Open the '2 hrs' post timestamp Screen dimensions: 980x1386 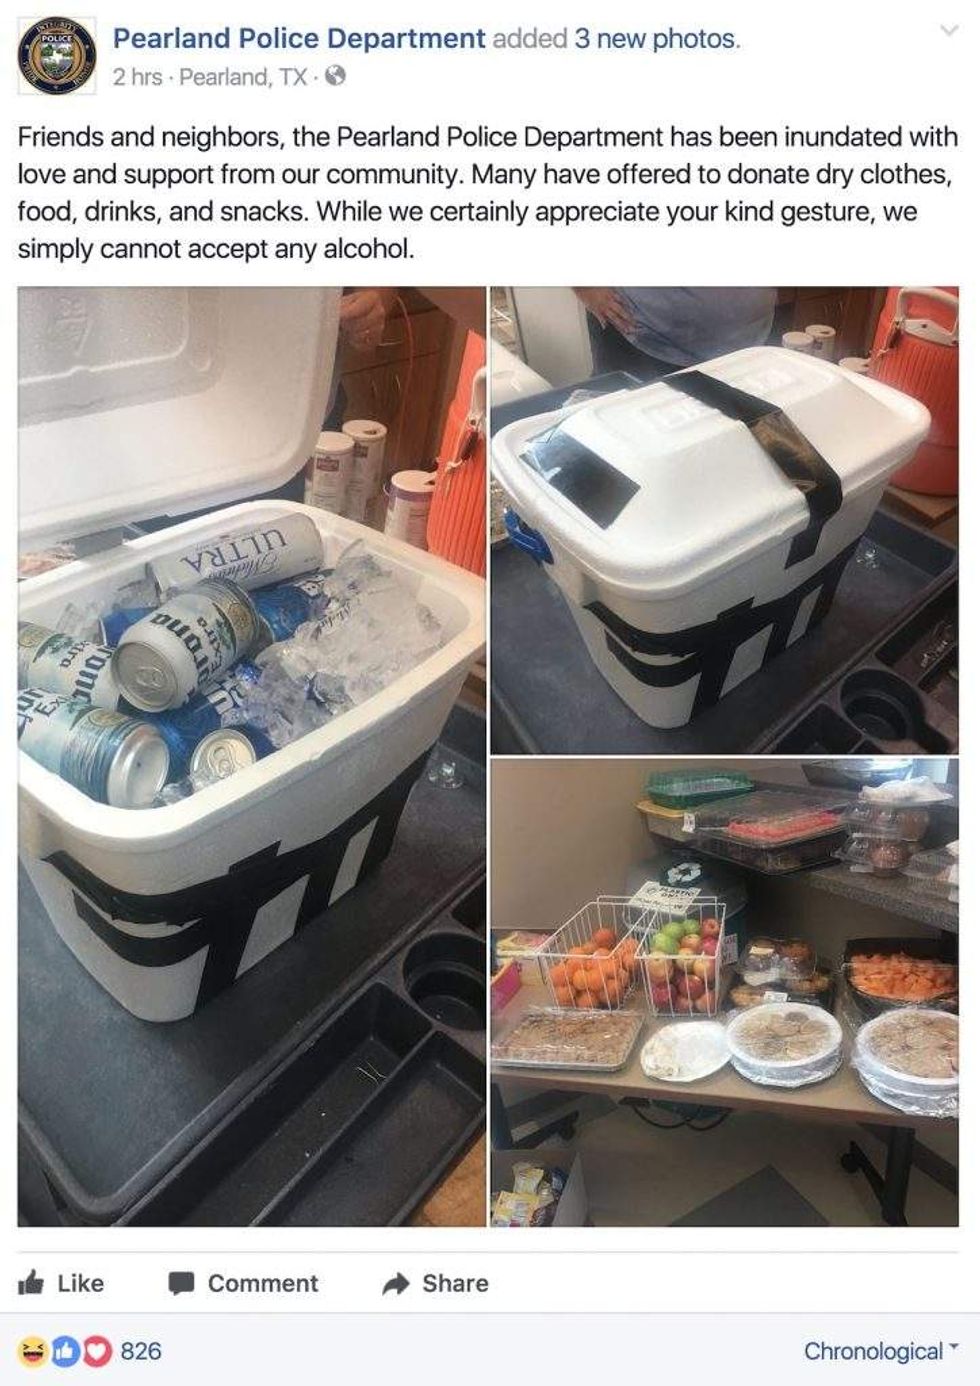point(137,77)
